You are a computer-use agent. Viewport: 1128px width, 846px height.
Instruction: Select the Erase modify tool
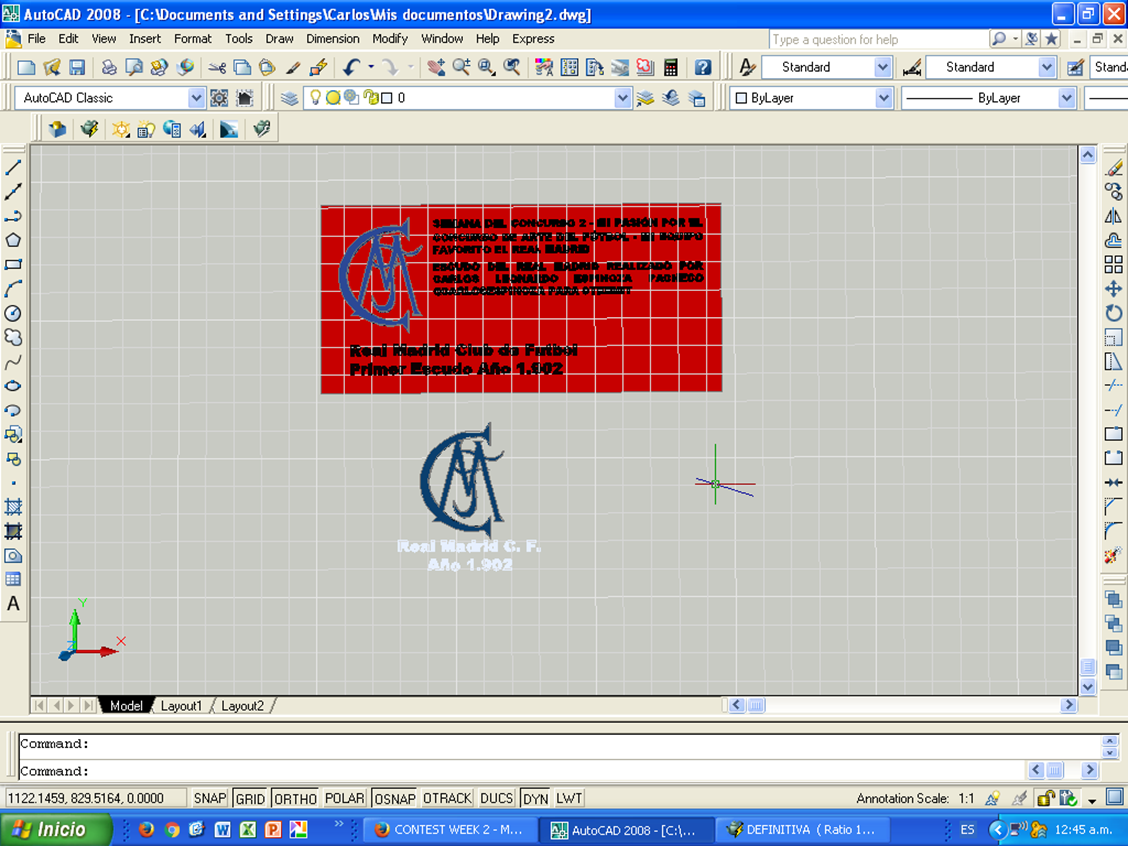coord(1114,168)
